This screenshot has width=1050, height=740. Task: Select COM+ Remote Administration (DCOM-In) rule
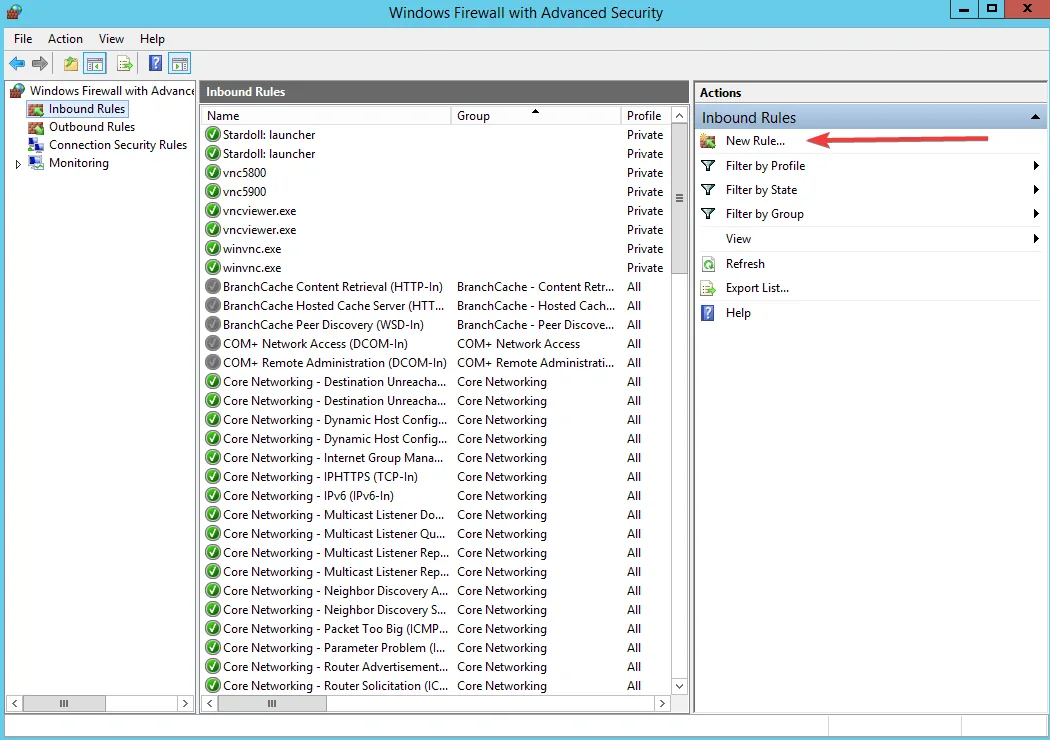pos(335,363)
